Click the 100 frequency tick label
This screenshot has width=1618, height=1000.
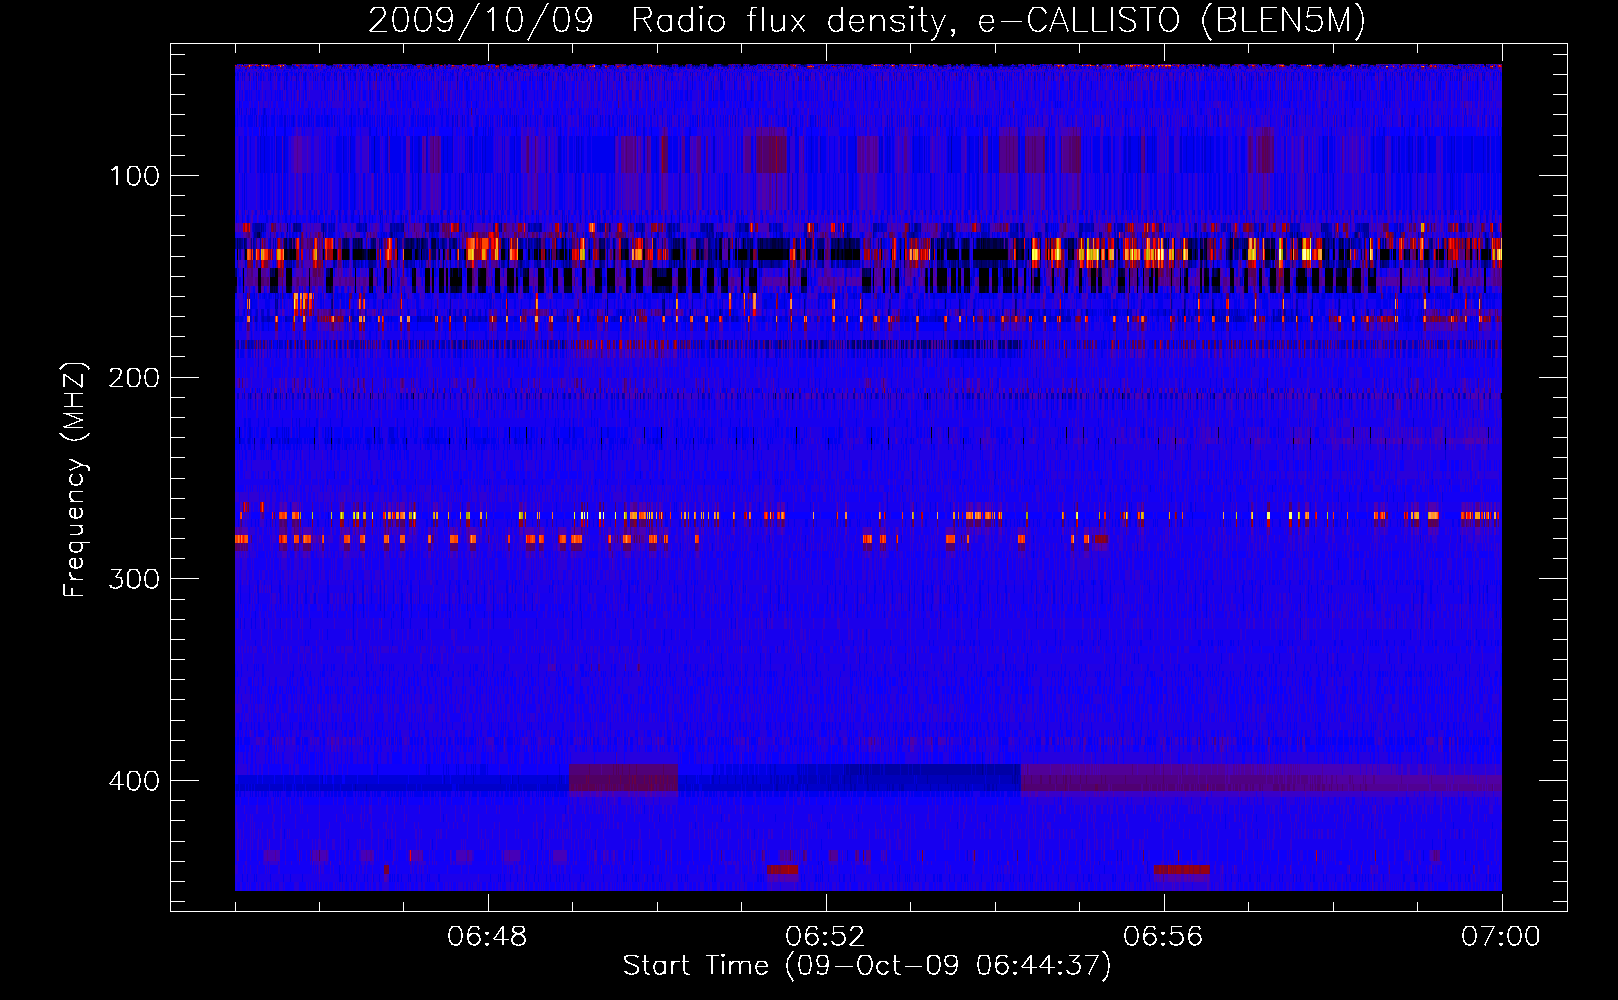pos(134,177)
